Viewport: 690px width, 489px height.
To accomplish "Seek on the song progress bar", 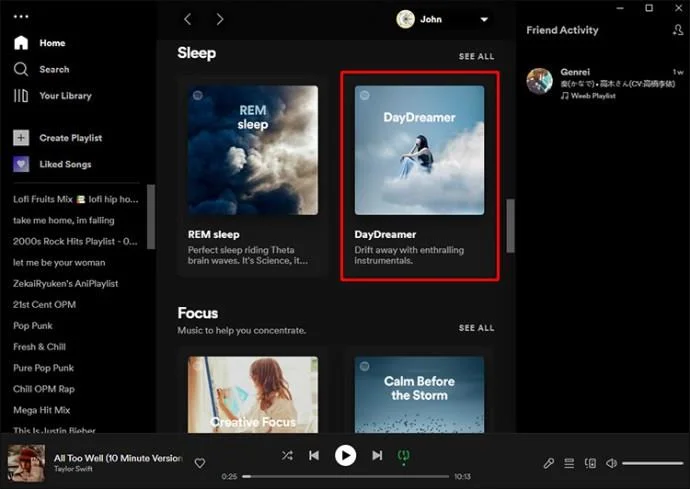I will click(x=345, y=476).
